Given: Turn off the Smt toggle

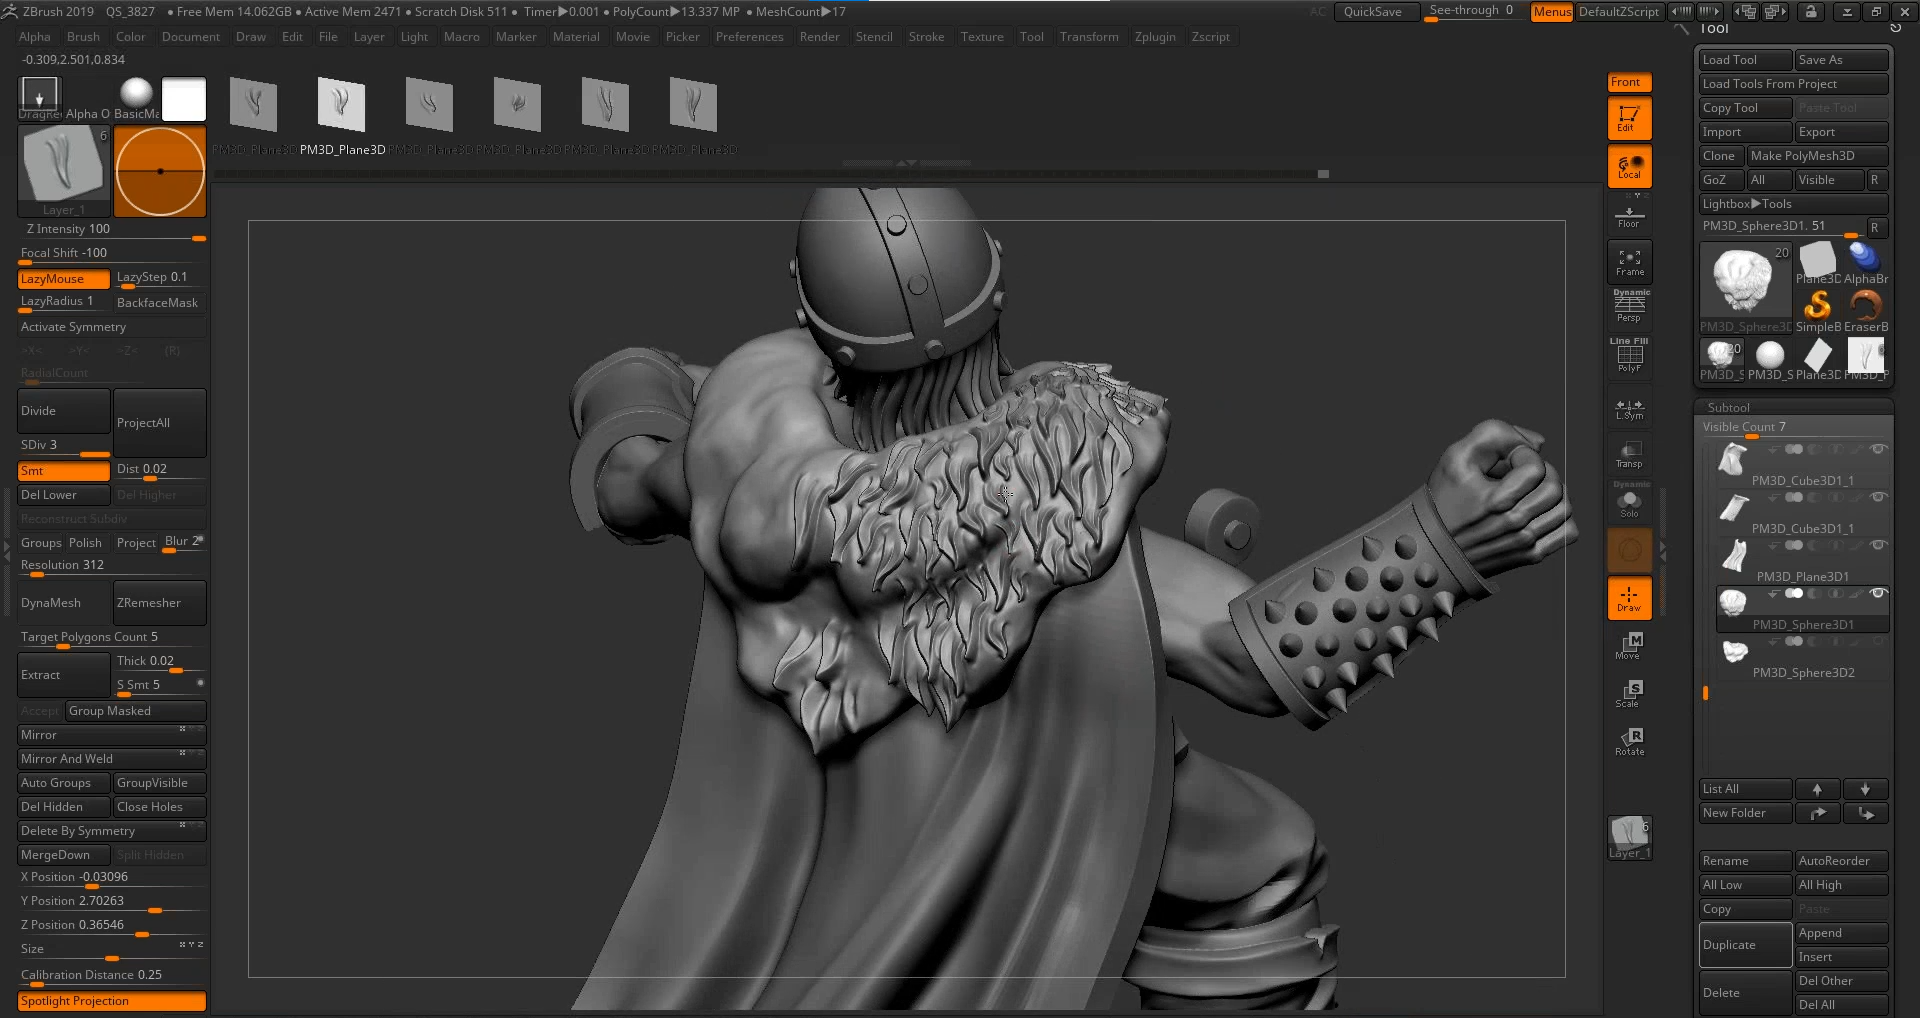Looking at the screenshot, I should click(63, 471).
